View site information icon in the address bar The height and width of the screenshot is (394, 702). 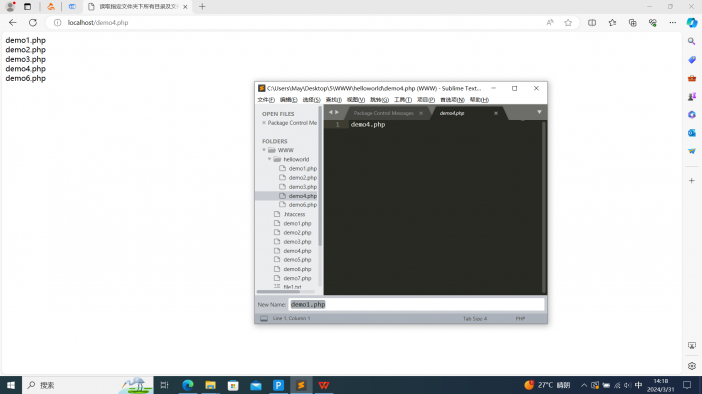pos(57,22)
